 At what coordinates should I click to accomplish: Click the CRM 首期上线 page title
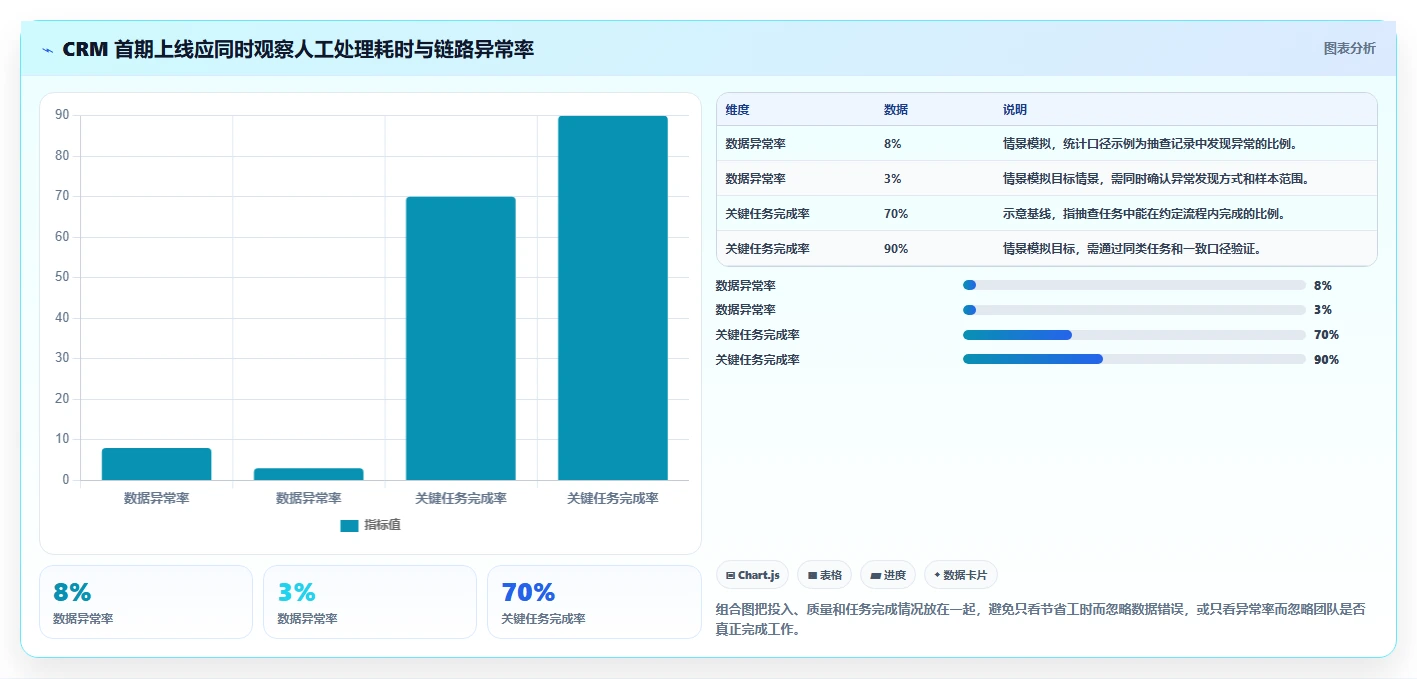pyautogui.click(x=298, y=49)
